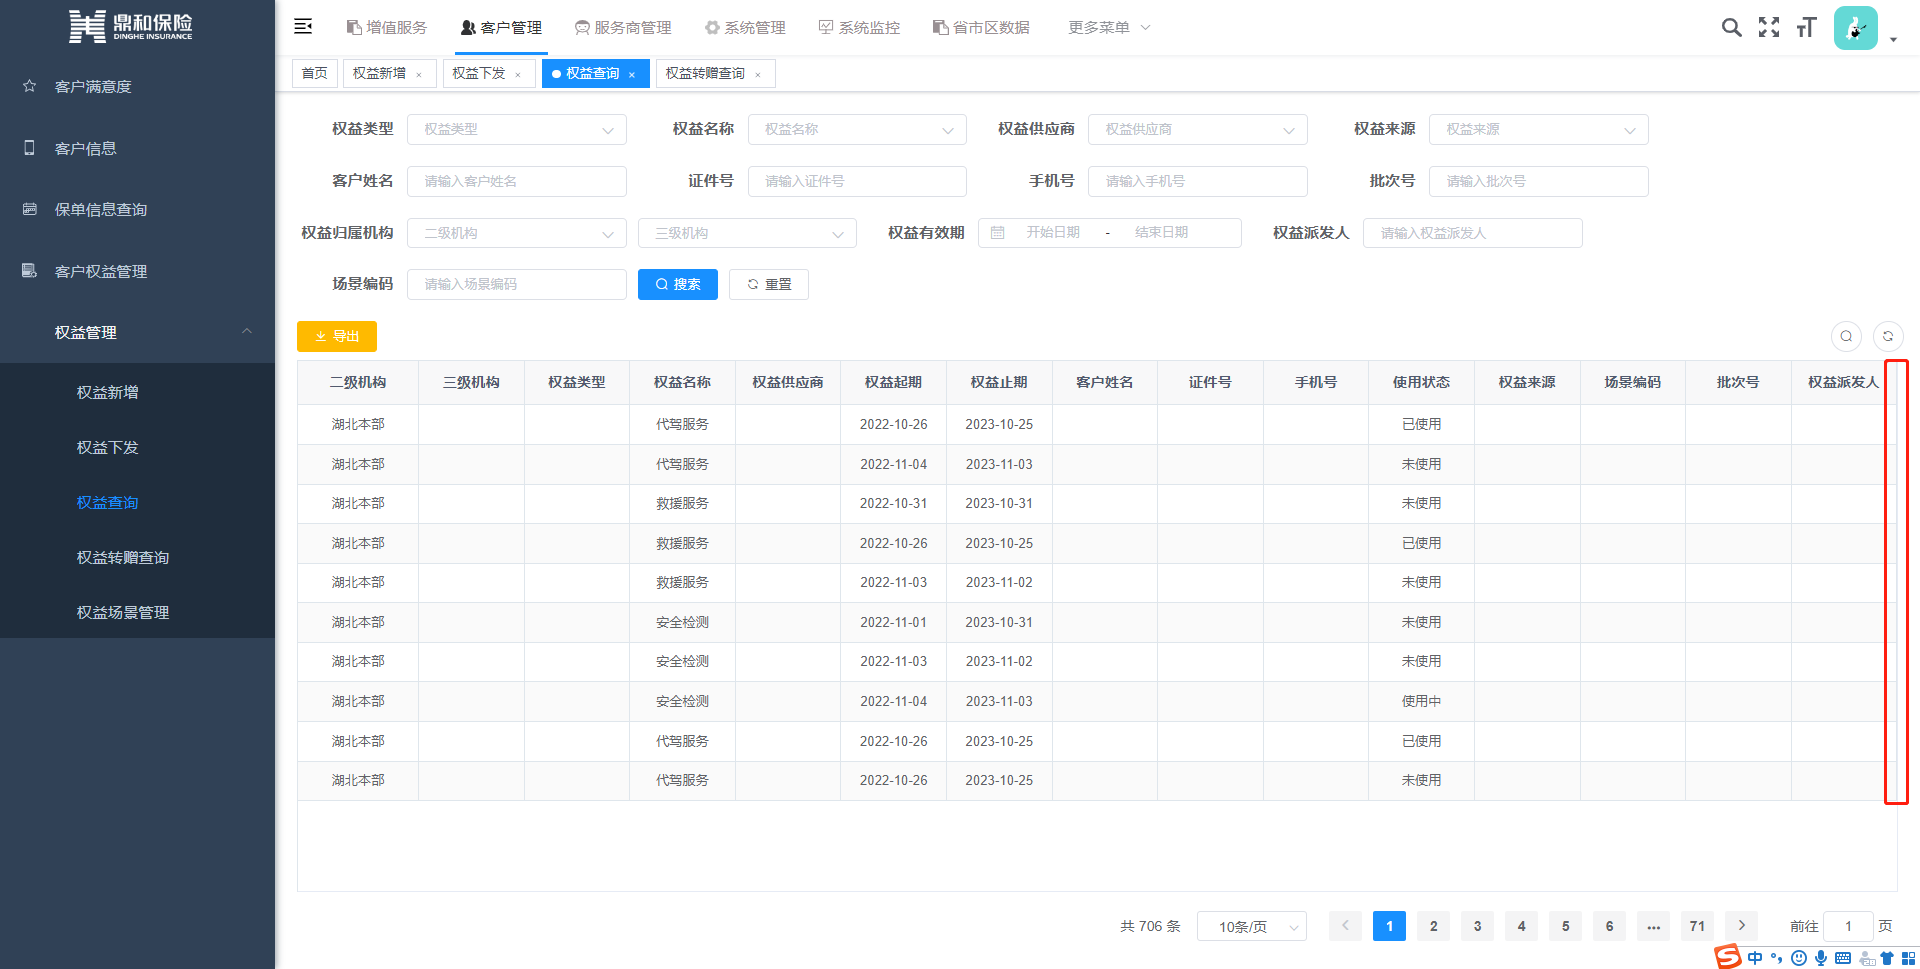1920x969 pixels.
Task: Focus the 客户姓名 input field
Action: tap(517, 181)
